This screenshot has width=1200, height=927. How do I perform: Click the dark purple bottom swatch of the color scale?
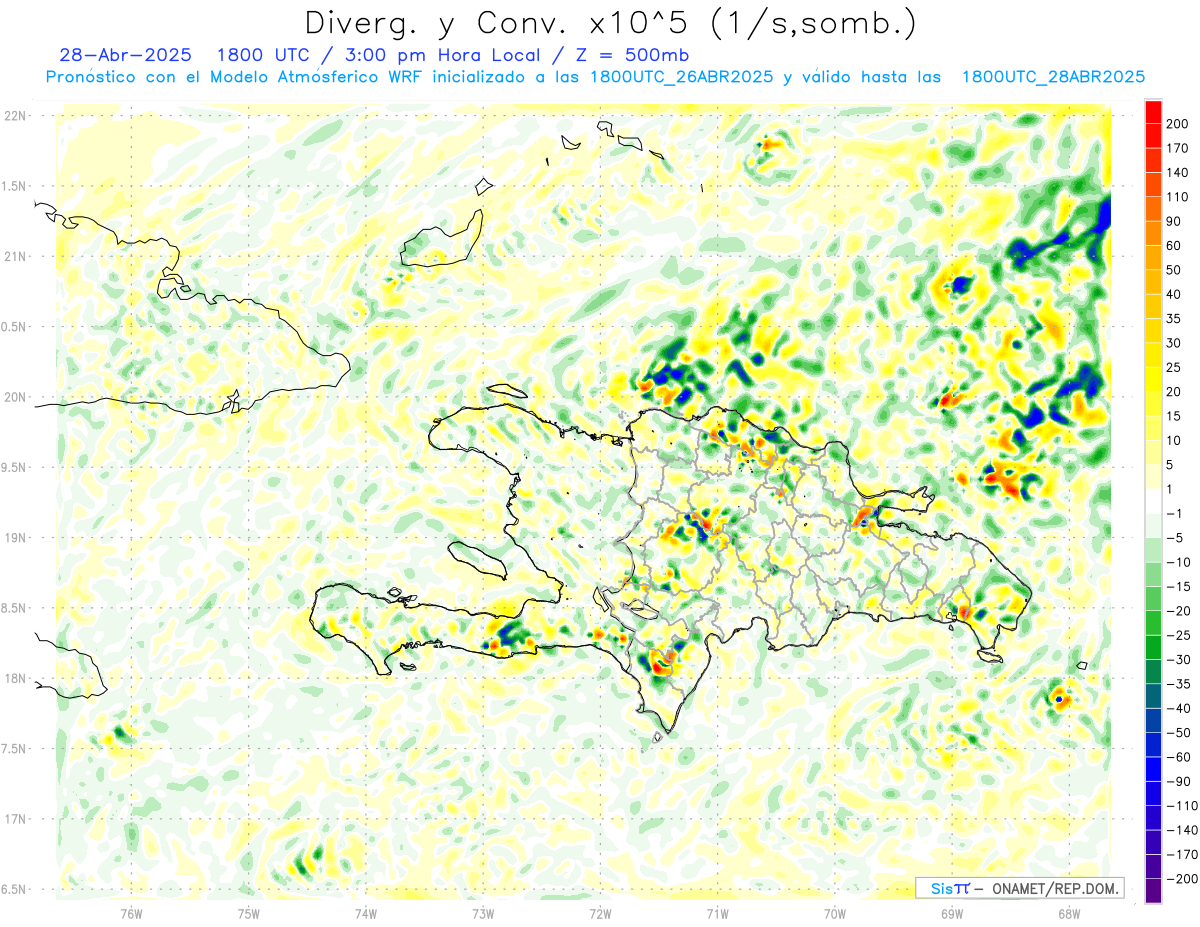[x=1153, y=891]
